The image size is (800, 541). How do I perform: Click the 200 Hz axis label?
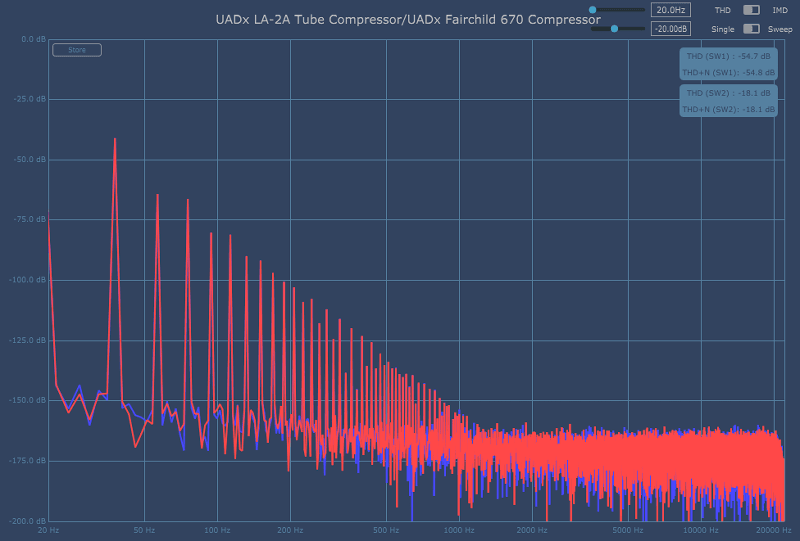pyautogui.click(x=290, y=530)
